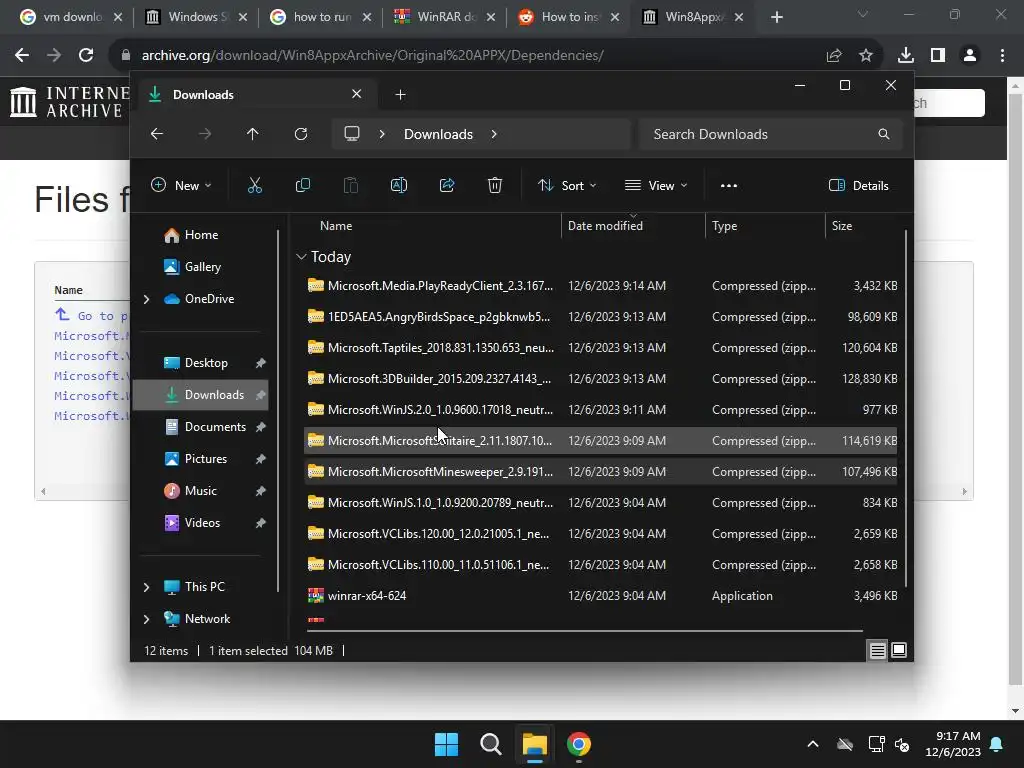Screen dimensions: 1024x768
Task: Open Chrome three-dot menu
Action: point(1002,56)
